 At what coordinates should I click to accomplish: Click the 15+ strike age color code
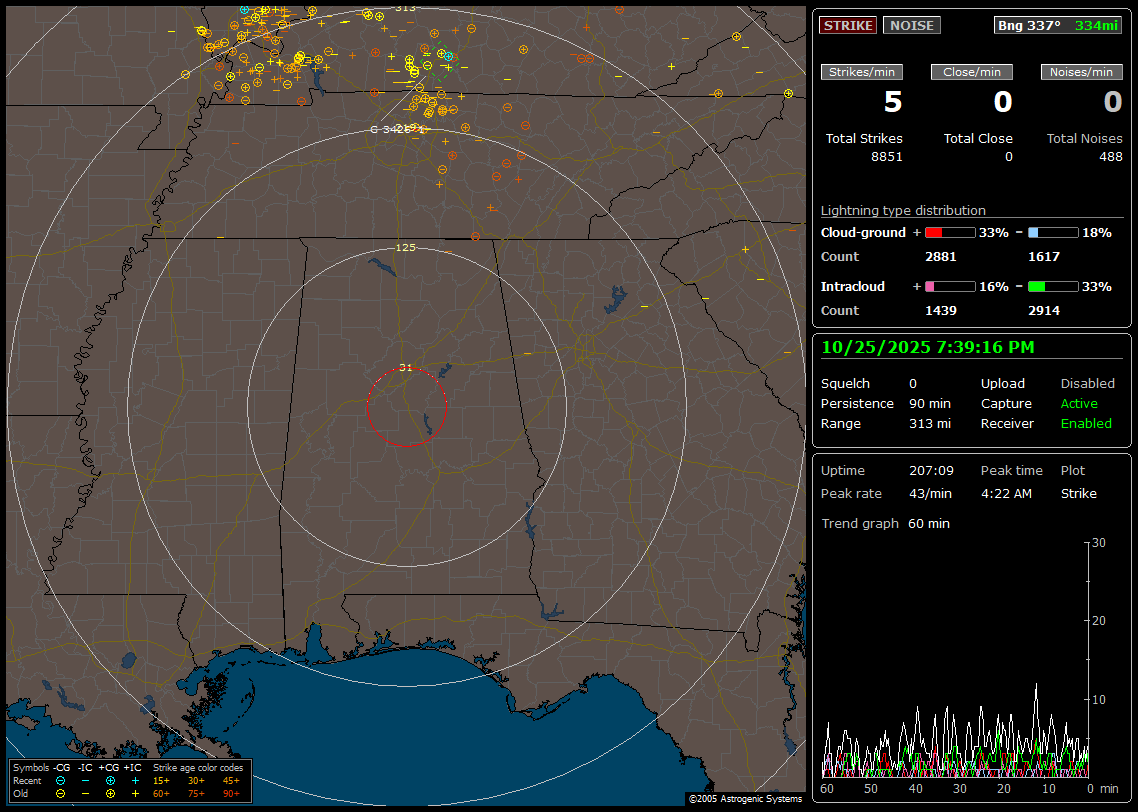161,780
